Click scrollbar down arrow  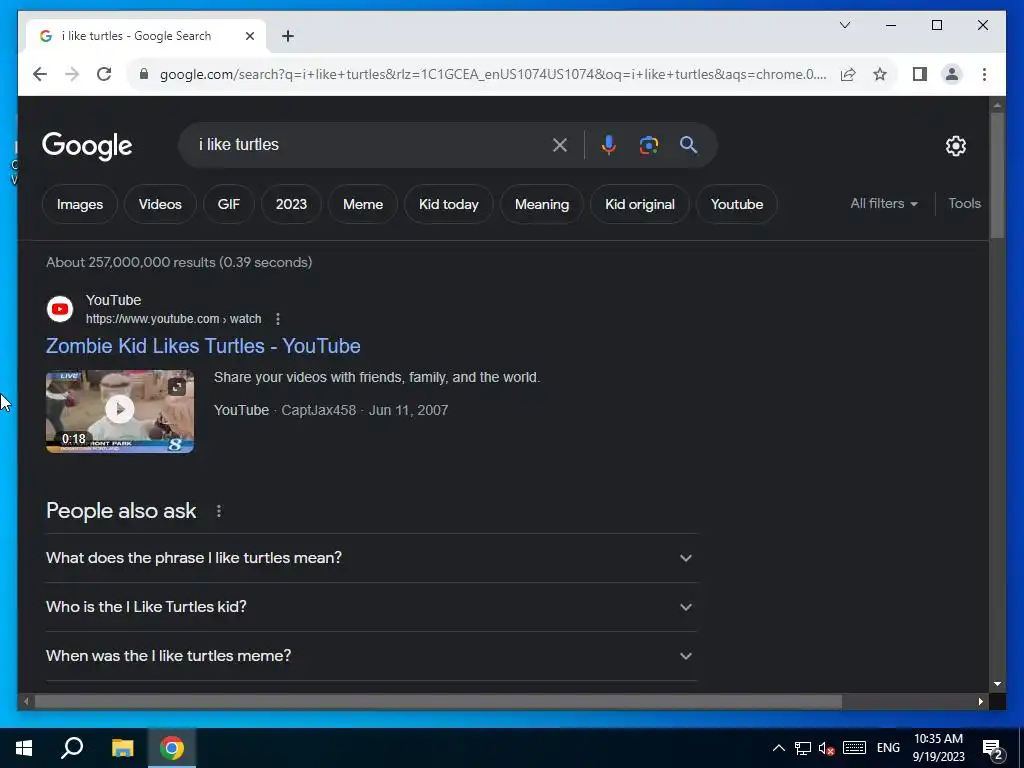pyautogui.click(x=997, y=684)
